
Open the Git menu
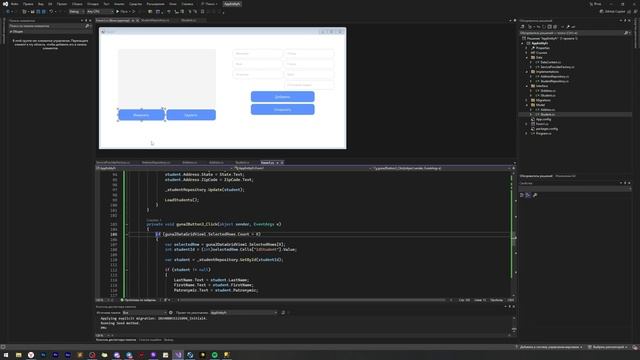click(x=50, y=4)
